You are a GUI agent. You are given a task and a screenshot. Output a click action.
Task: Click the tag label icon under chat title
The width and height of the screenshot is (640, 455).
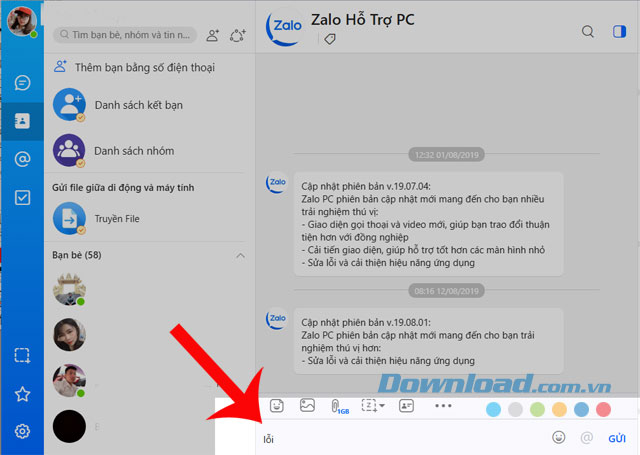[x=330, y=39]
